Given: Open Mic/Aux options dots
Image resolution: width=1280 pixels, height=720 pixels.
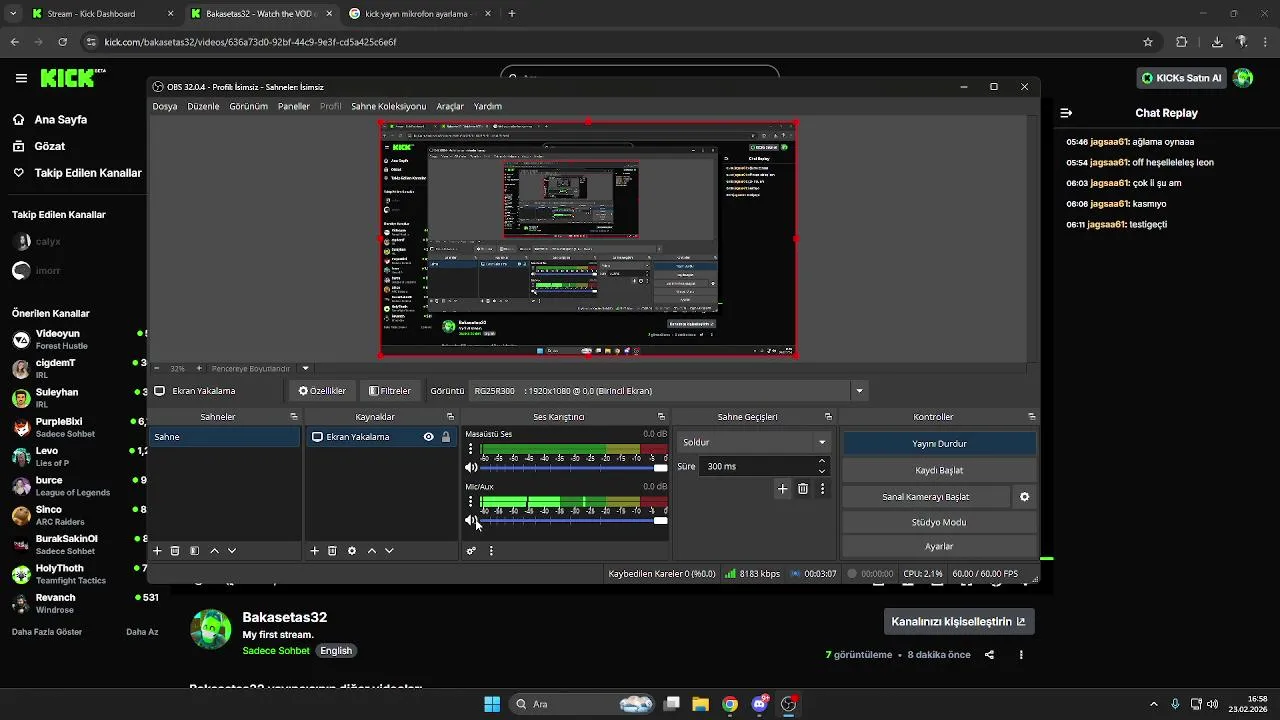Looking at the screenshot, I should [x=471, y=501].
